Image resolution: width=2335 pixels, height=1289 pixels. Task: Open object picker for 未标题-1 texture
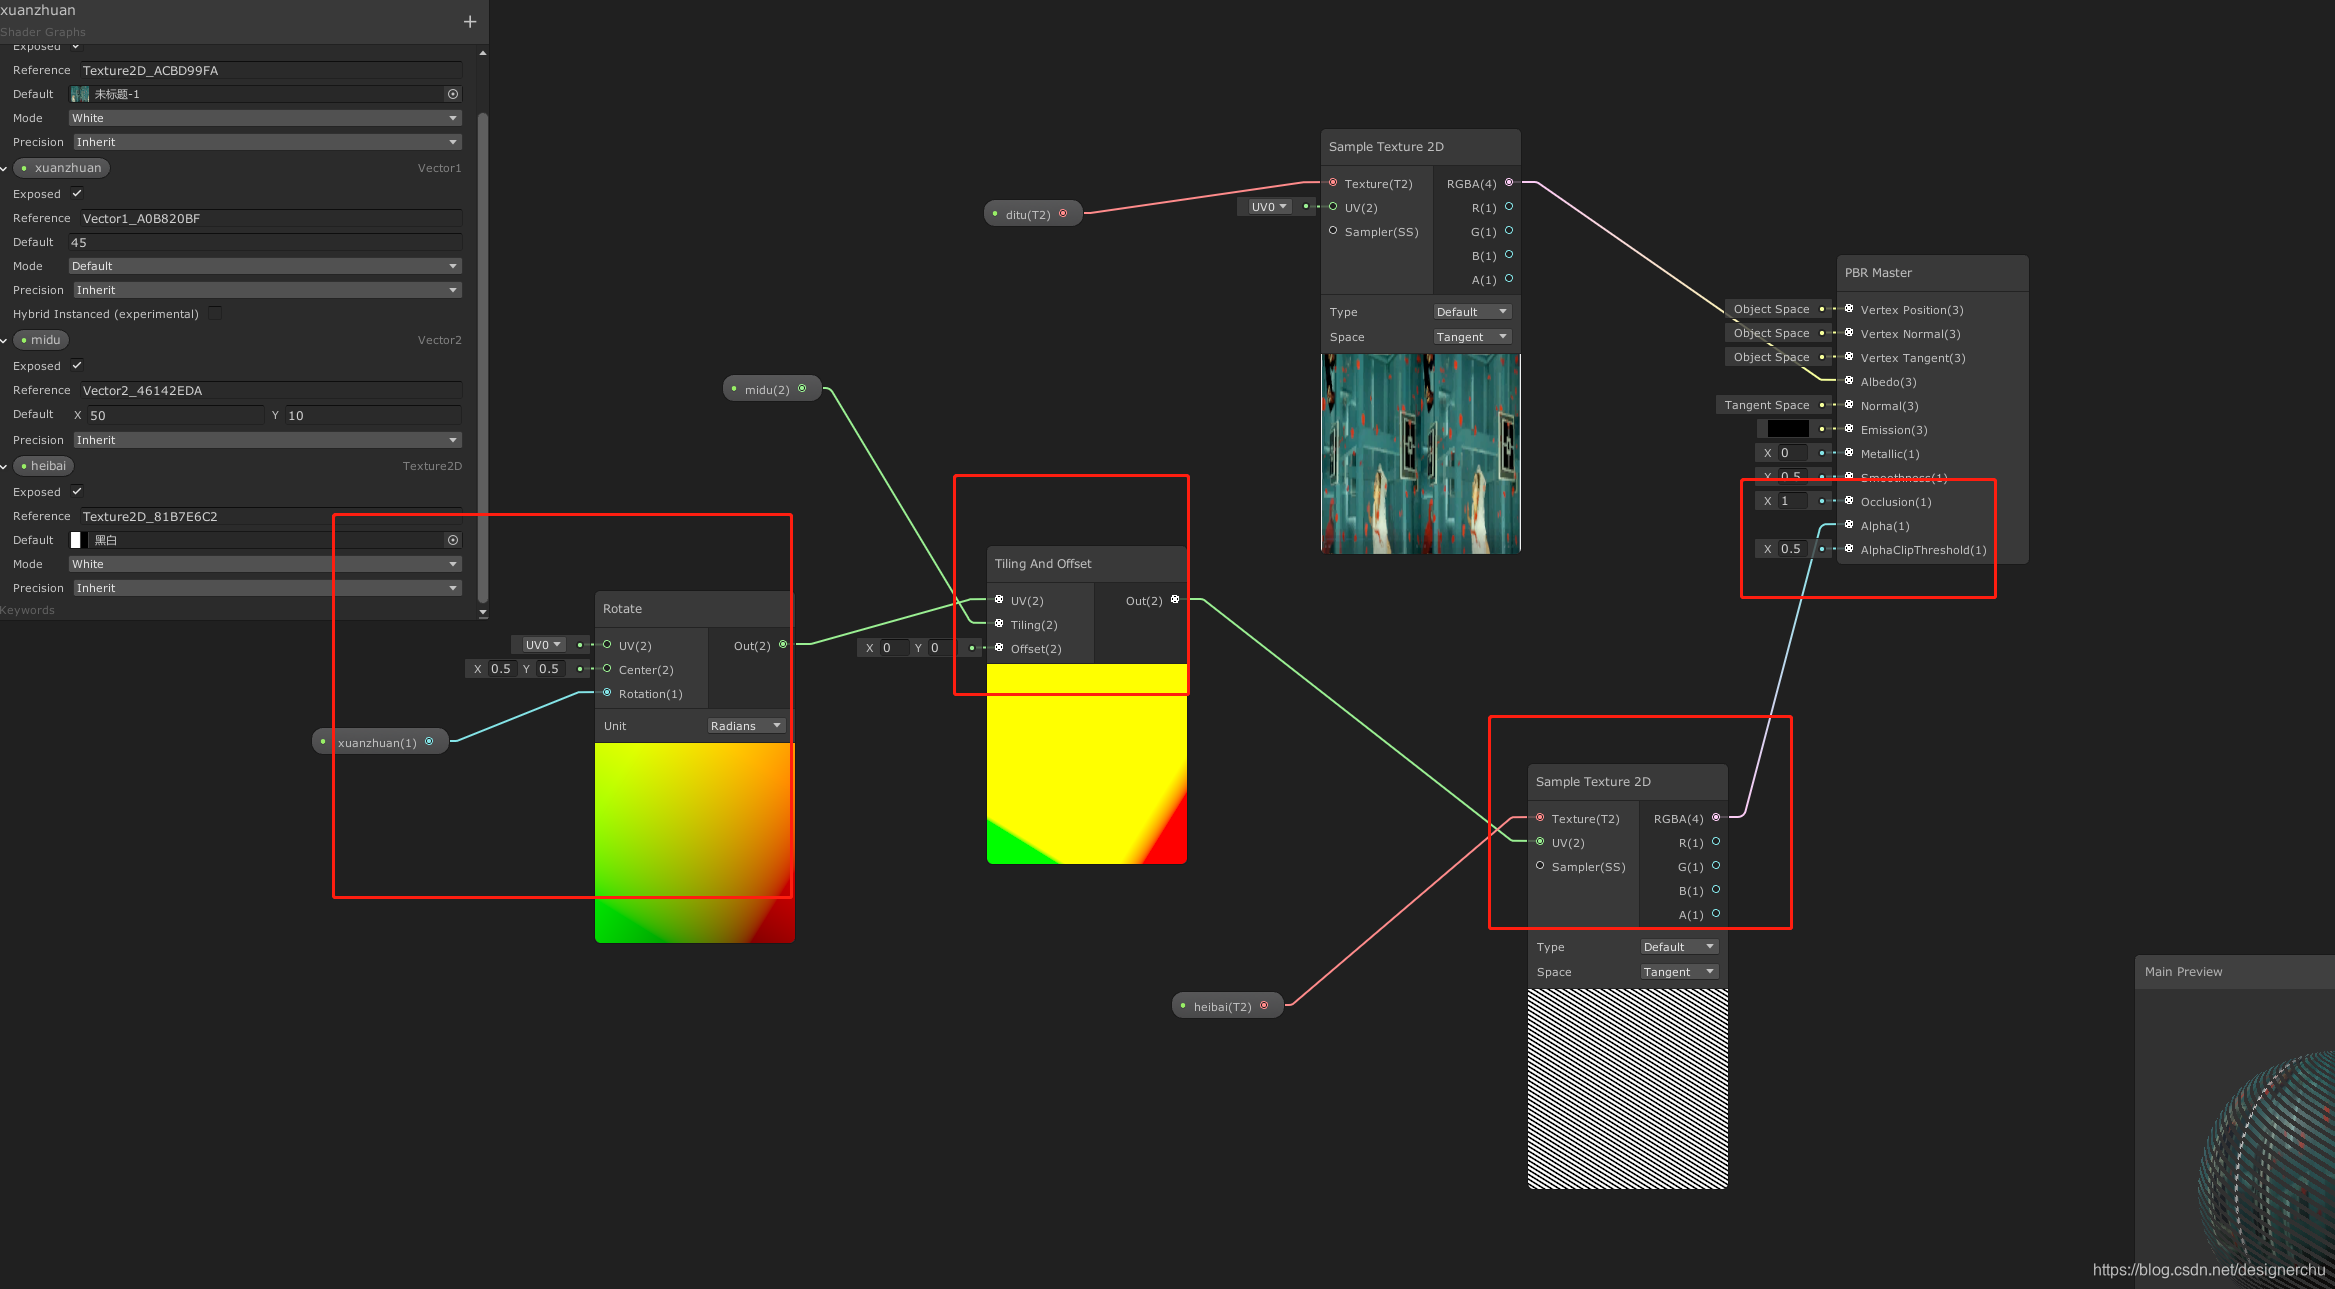[453, 94]
